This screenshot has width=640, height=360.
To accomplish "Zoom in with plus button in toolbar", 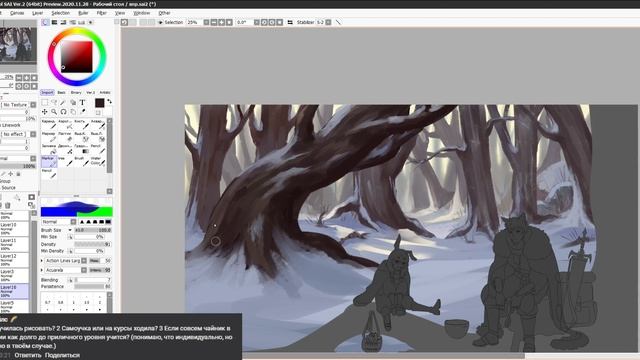I will pyautogui.click(x=221, y=22).
